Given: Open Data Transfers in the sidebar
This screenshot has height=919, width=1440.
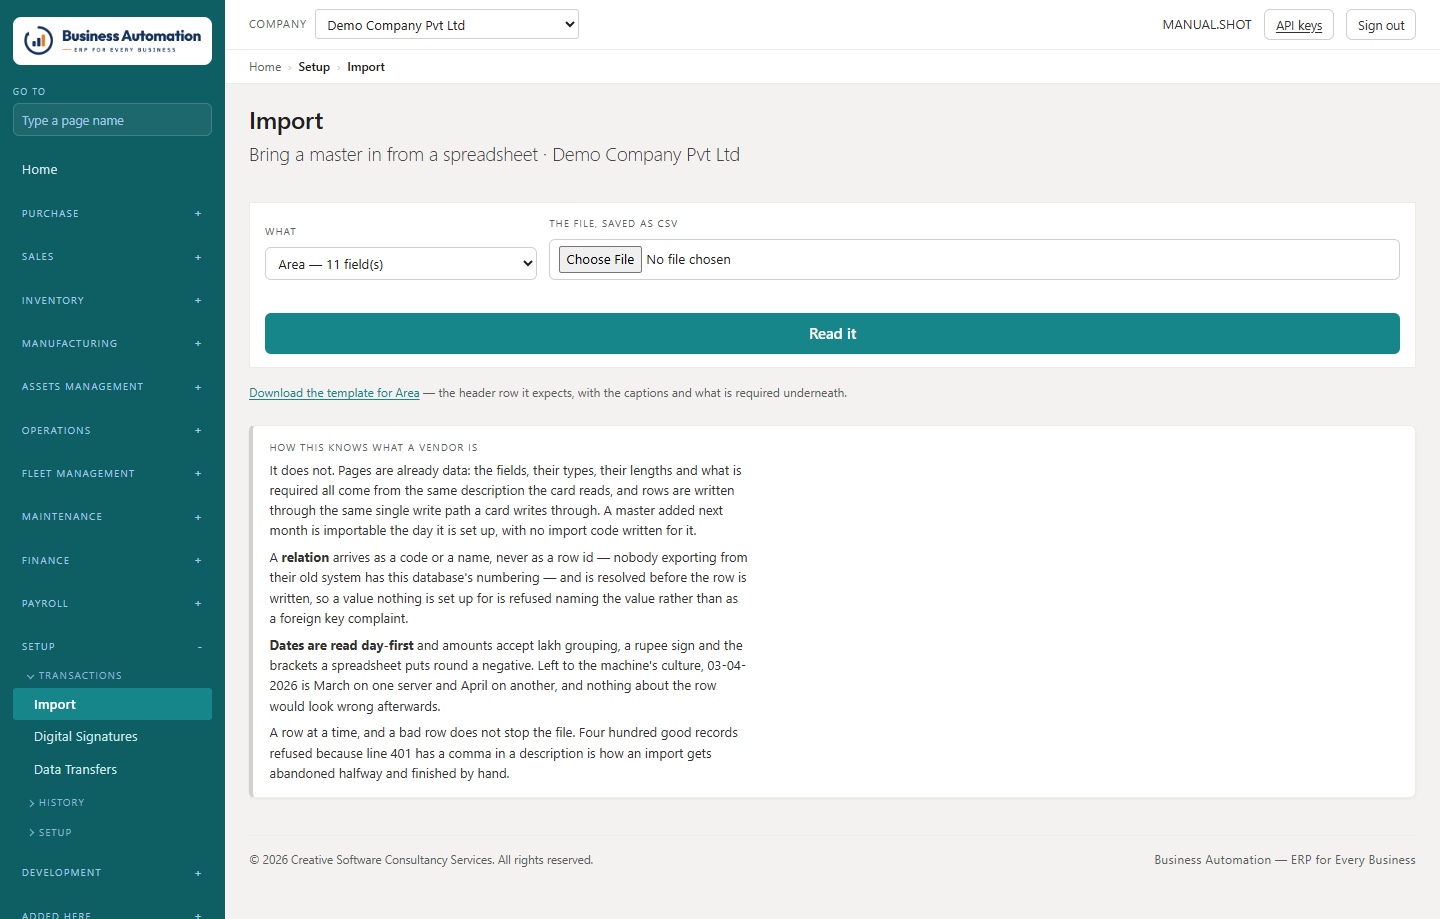Looking at the screenshot, I should pos(76,770).
